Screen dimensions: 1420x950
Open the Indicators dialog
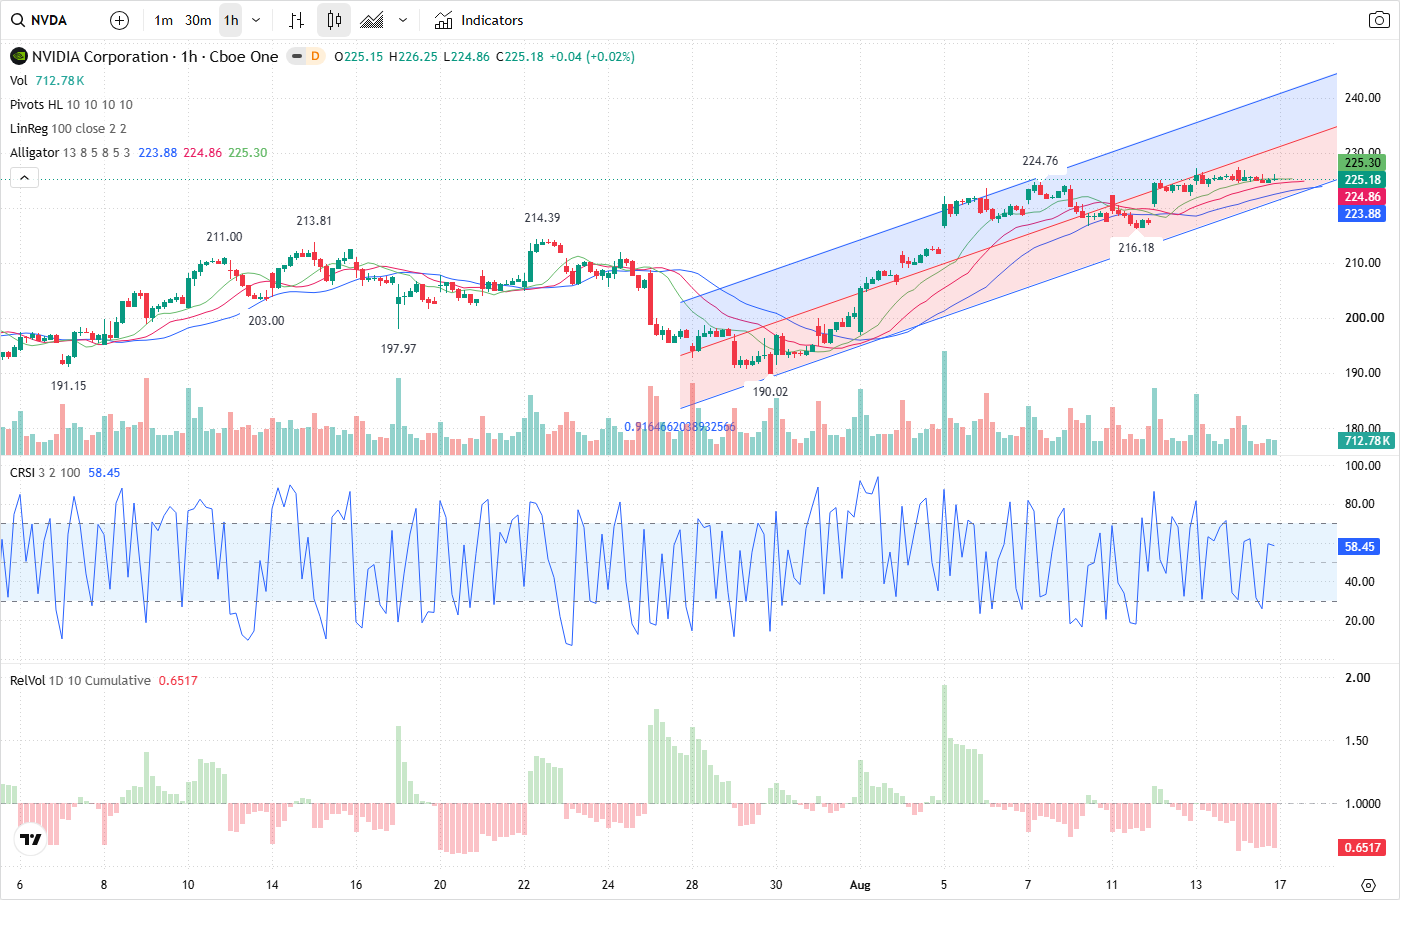click(x=478, y=20)
